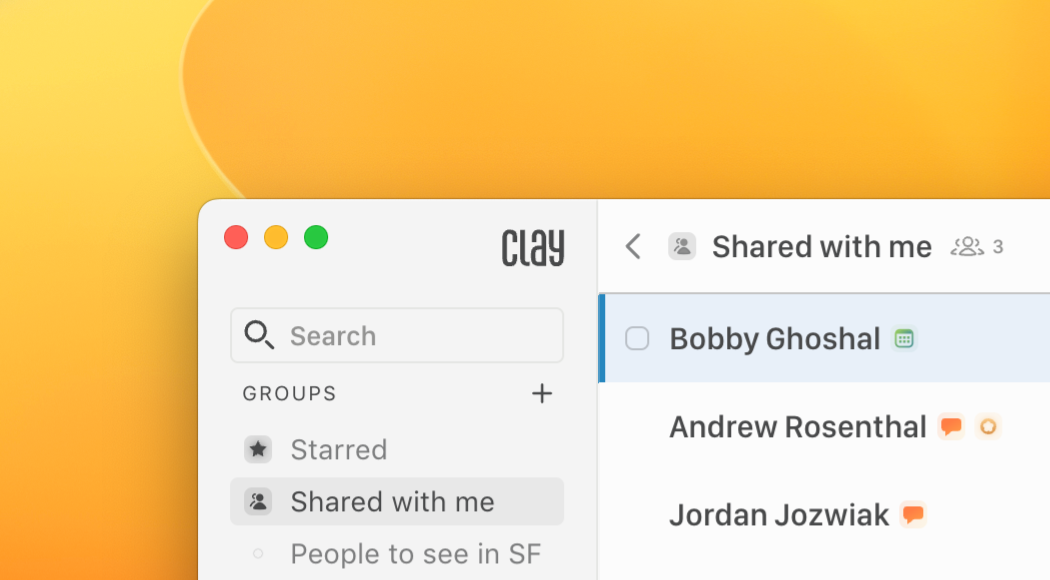The height and width of the screenshot is (580, 1050).
Task: Open the Starred group
Action: click(x=338, y=450)
